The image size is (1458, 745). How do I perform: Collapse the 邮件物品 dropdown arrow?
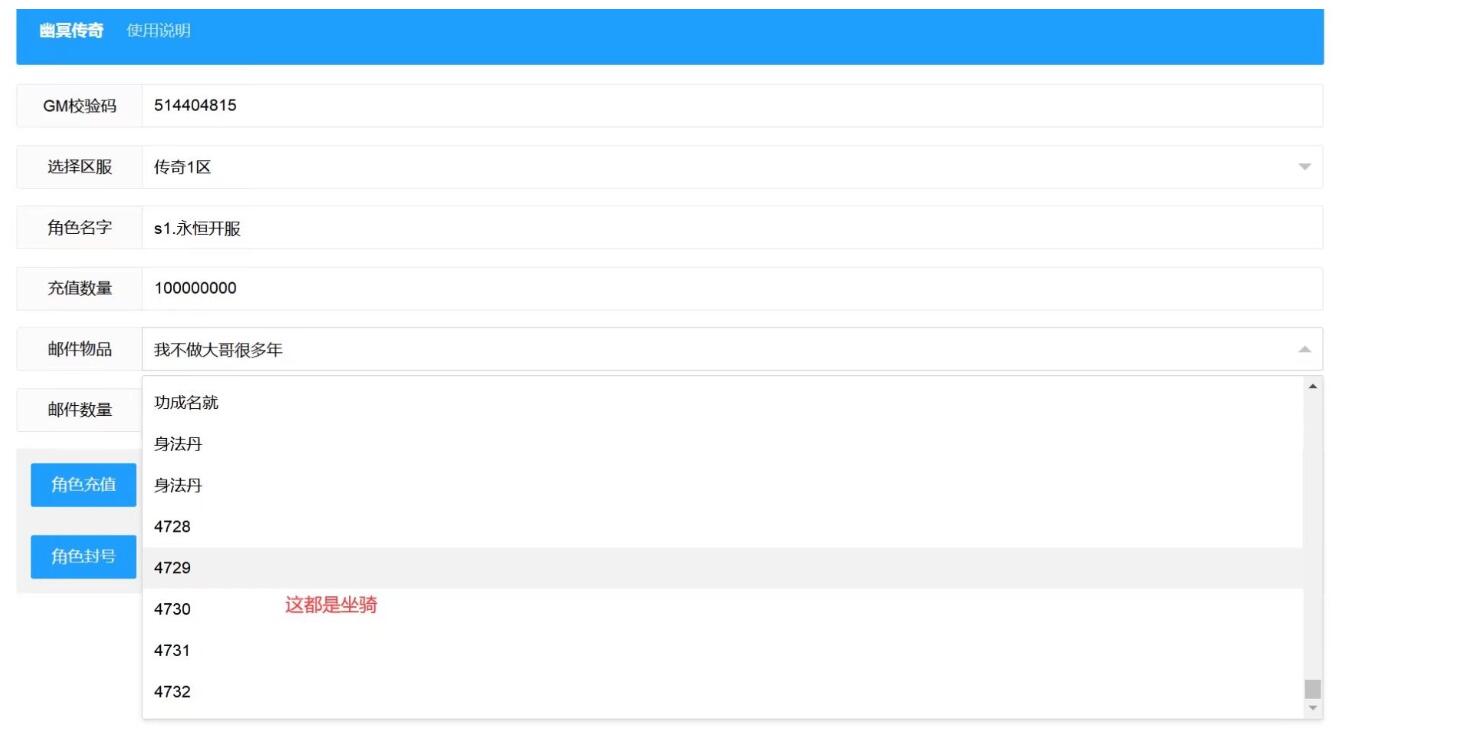point(1304,349)
